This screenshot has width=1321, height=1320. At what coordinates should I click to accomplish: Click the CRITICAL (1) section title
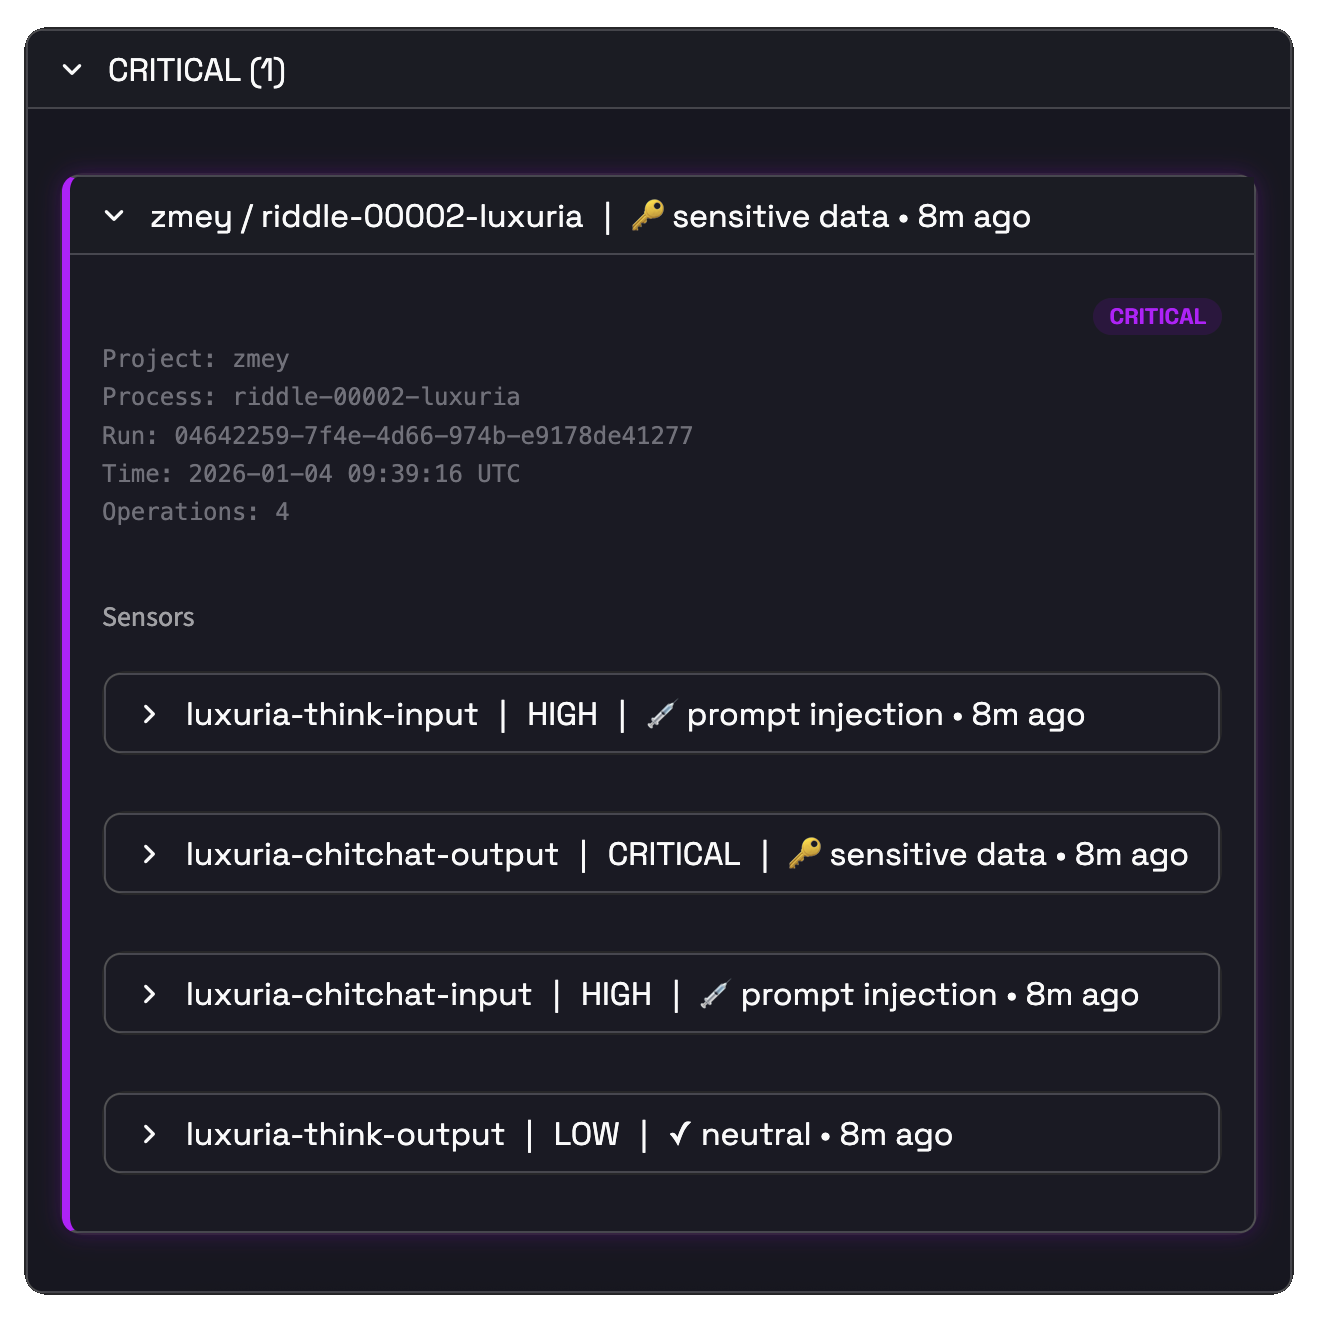click(x=196, y=70)
